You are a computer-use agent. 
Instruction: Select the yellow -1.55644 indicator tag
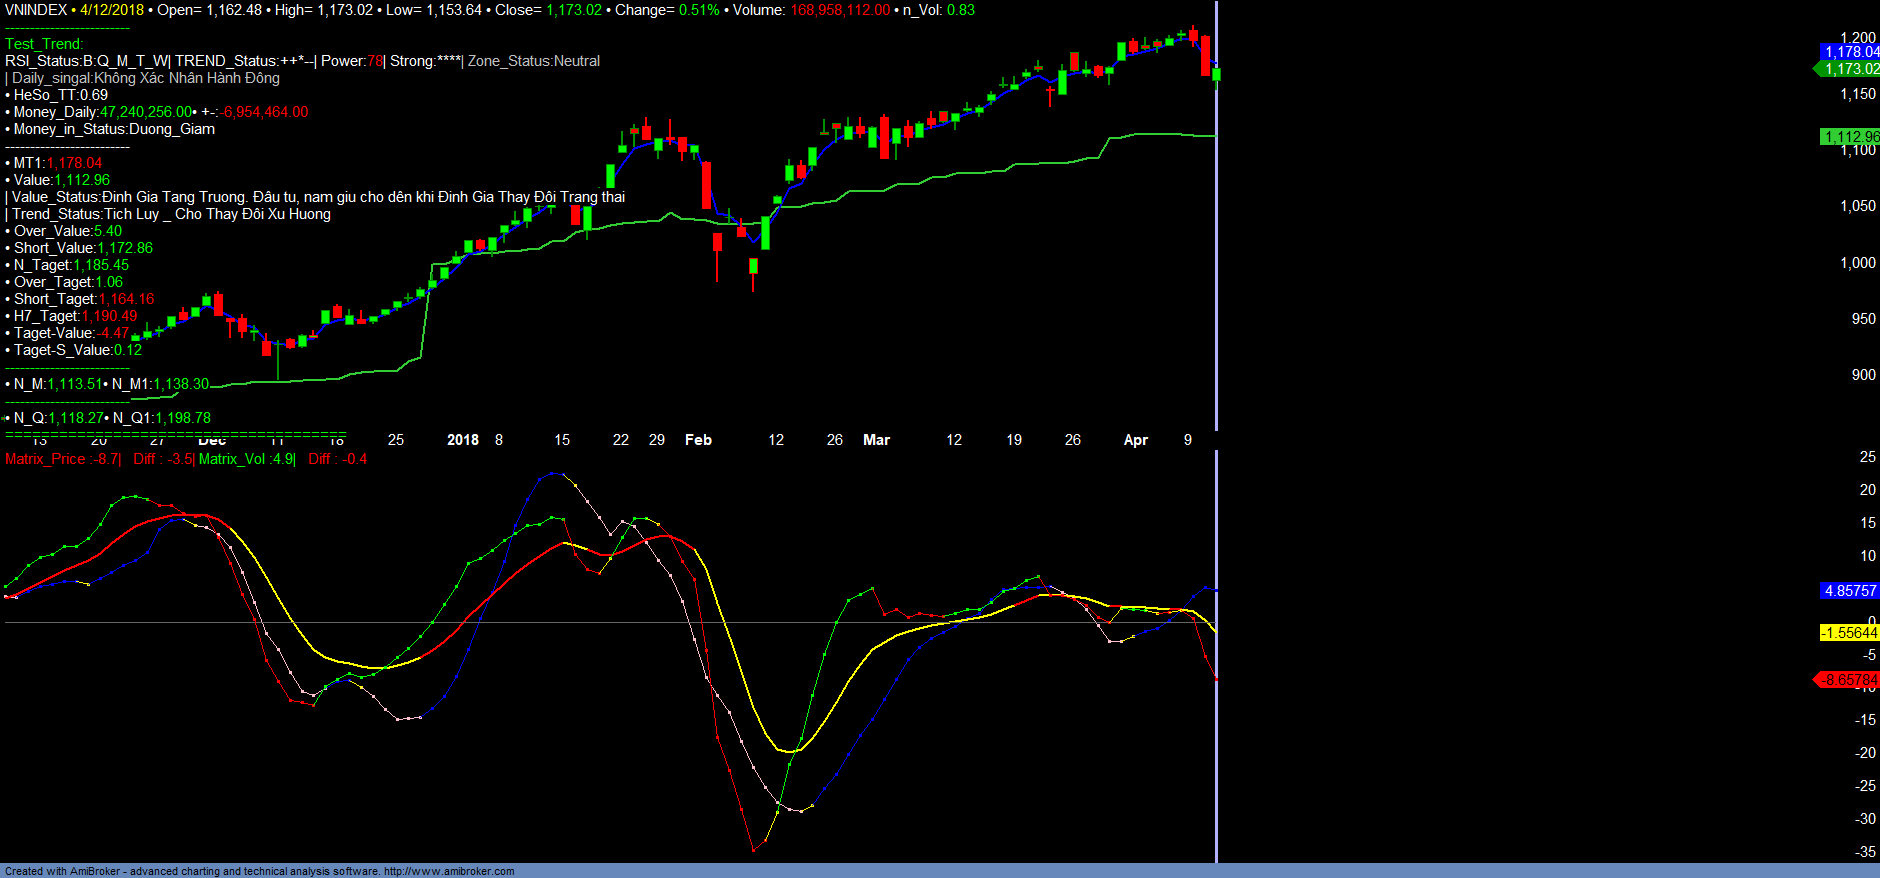(x=1850, y=633)
